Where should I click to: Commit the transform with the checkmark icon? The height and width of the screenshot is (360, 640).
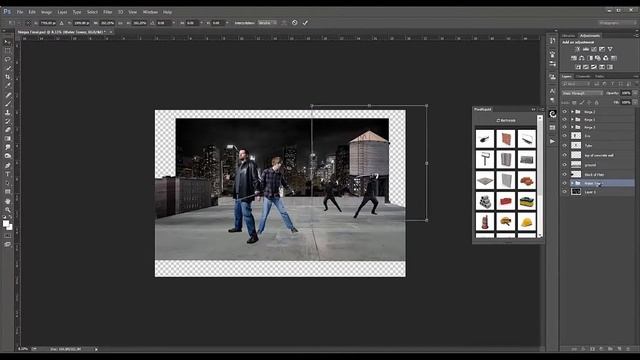pyautogui.click(x=305, y=23)
